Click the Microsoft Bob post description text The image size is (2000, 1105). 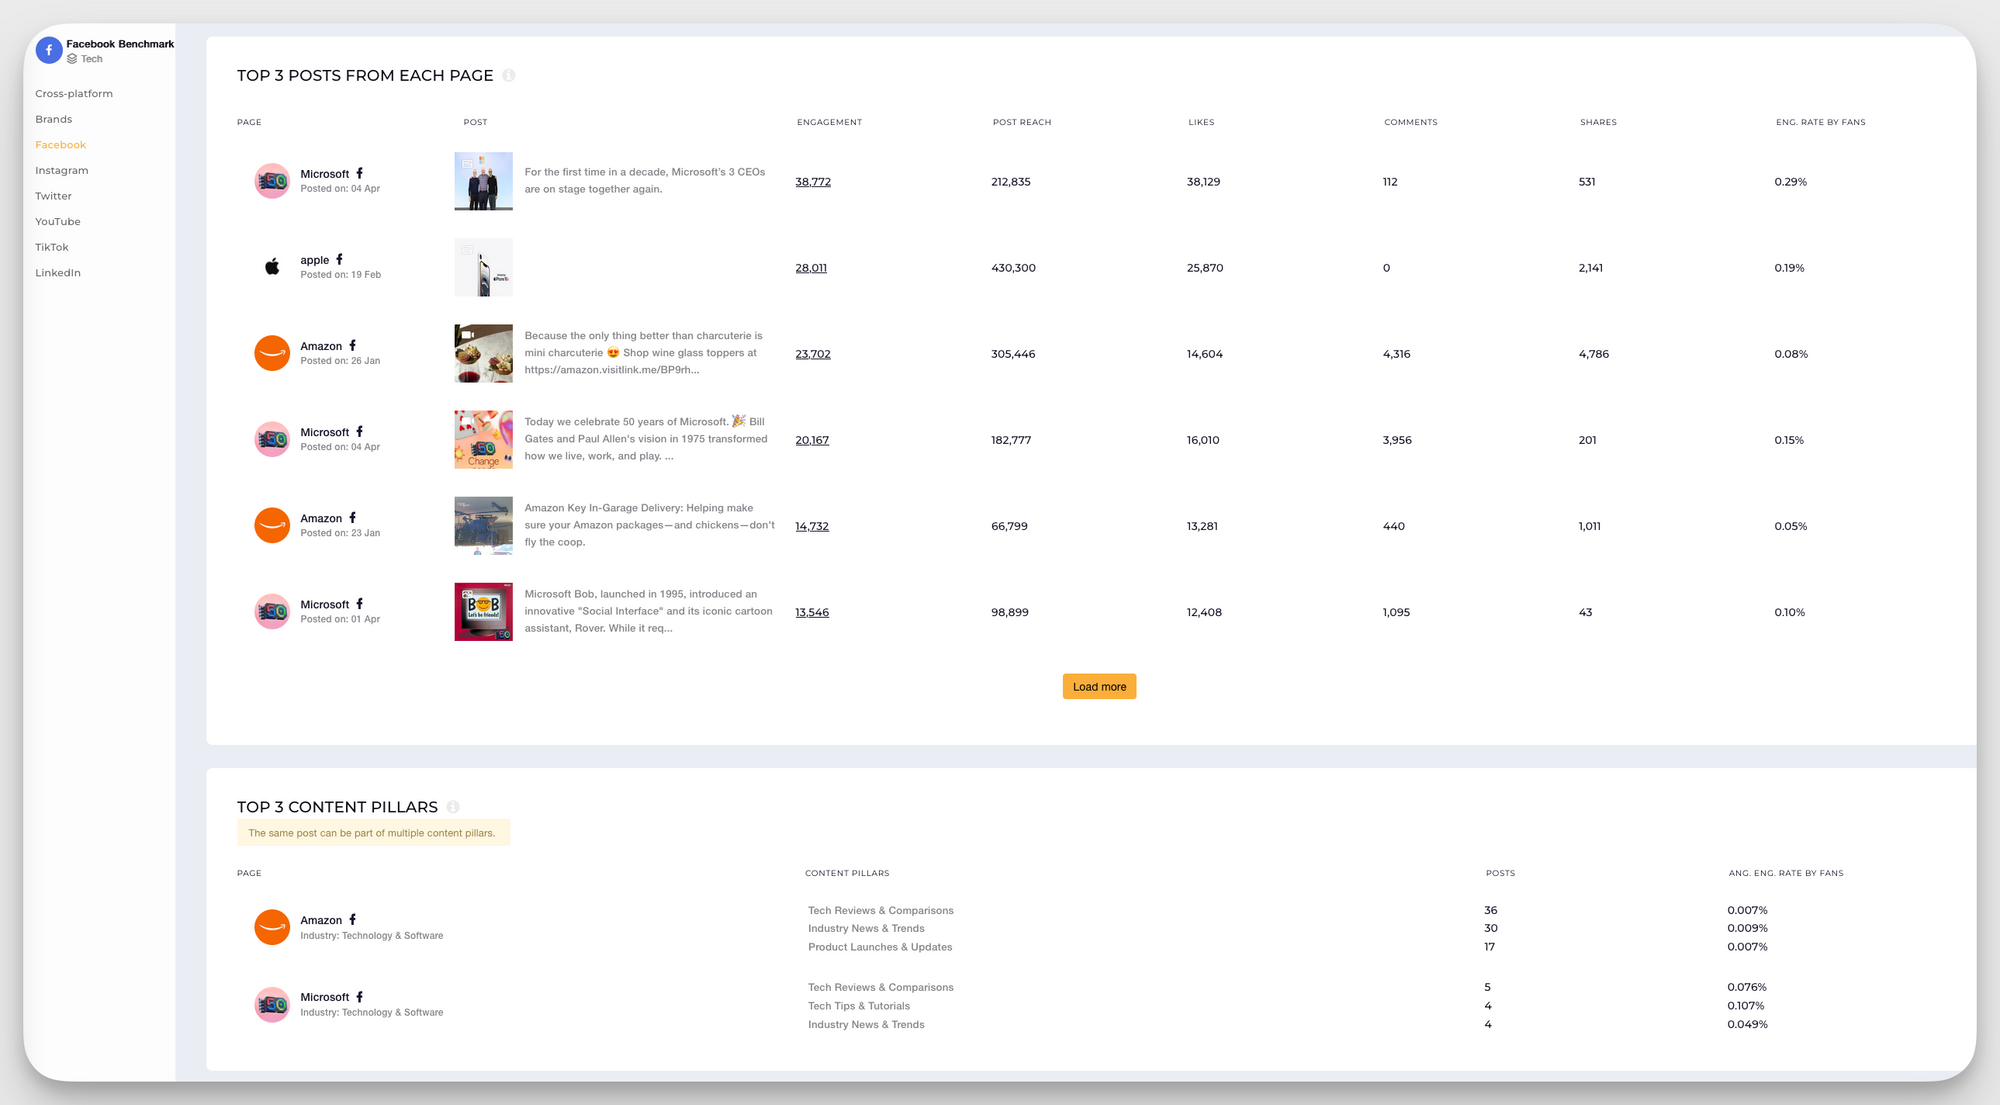point(649,611)
